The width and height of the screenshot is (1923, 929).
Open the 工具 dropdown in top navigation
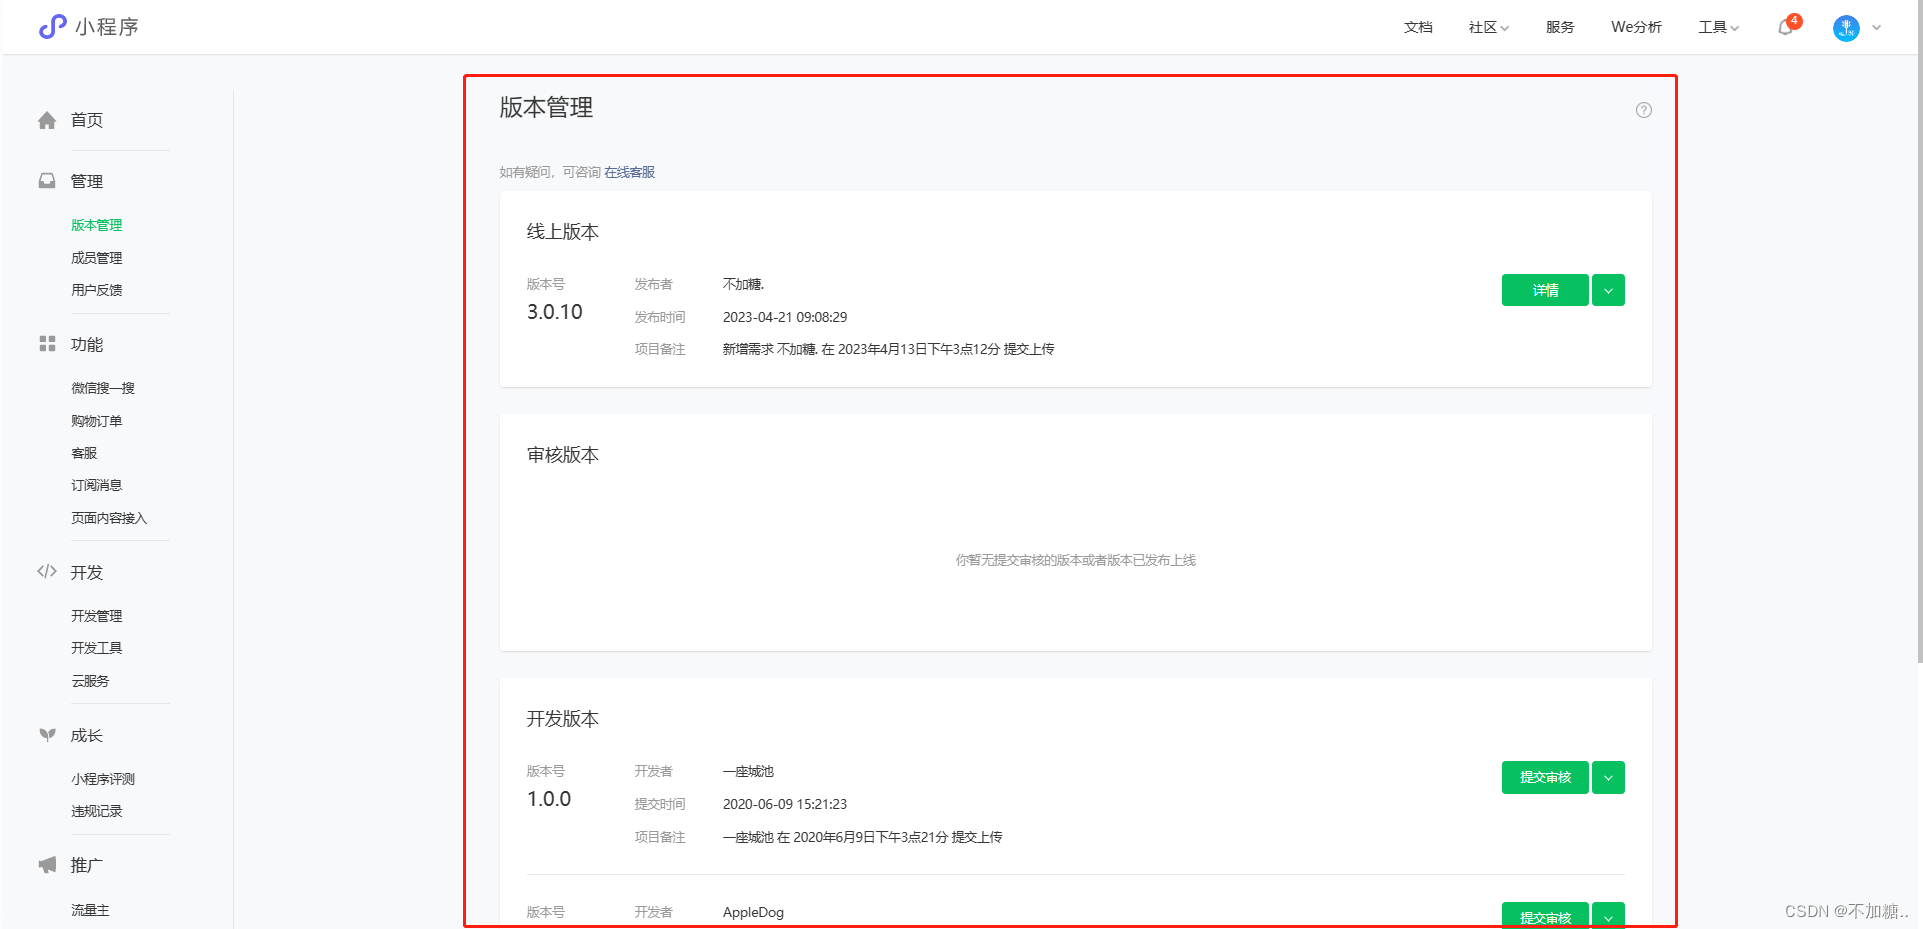[x=1718, y=27]
